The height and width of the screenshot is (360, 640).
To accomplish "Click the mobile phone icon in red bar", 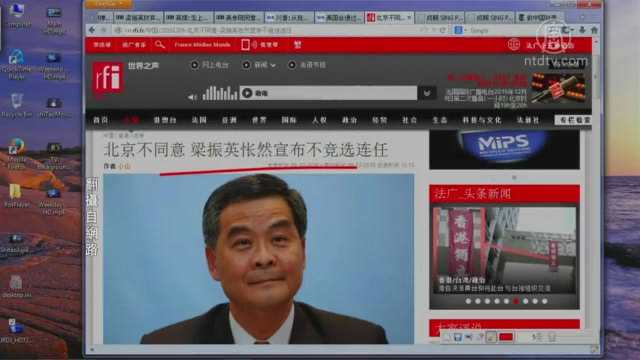I will click(245, 45).
